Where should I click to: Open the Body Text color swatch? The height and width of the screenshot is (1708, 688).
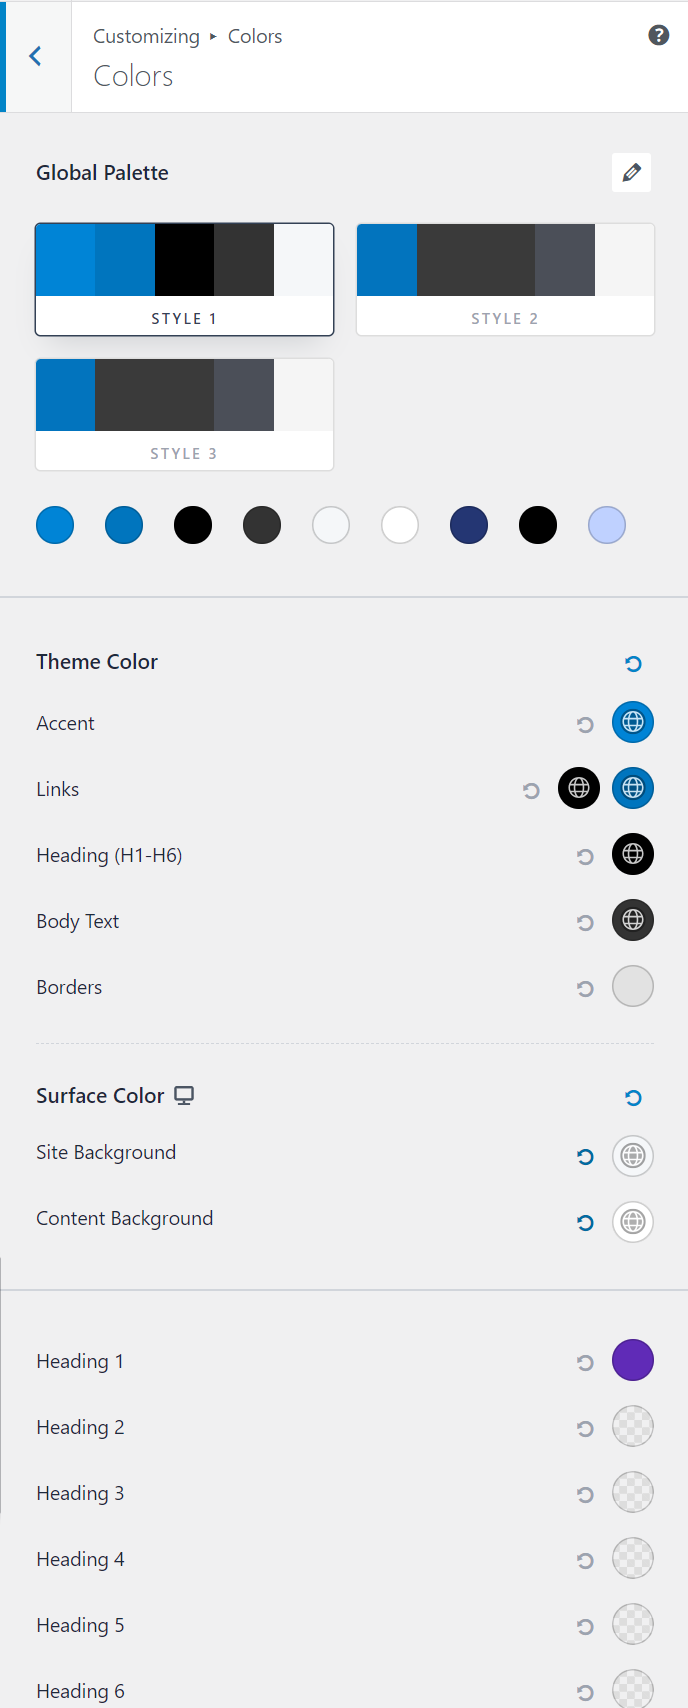point(633,920)
